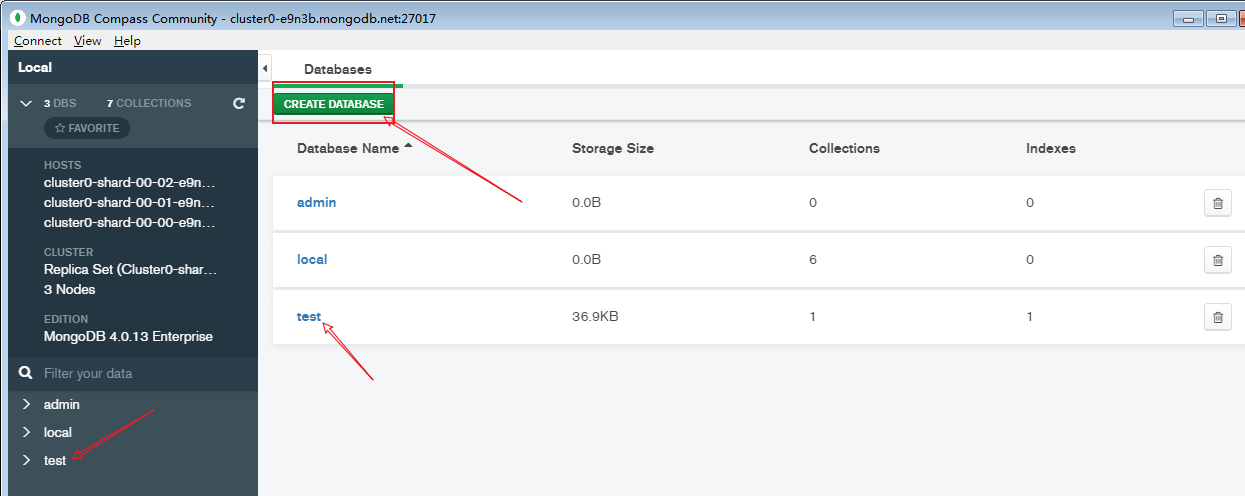The height and width of the screenshot is (496, 1245).
Task: Collapse the 3 DBS summary chevron
Action: click(x=26, y=103)
